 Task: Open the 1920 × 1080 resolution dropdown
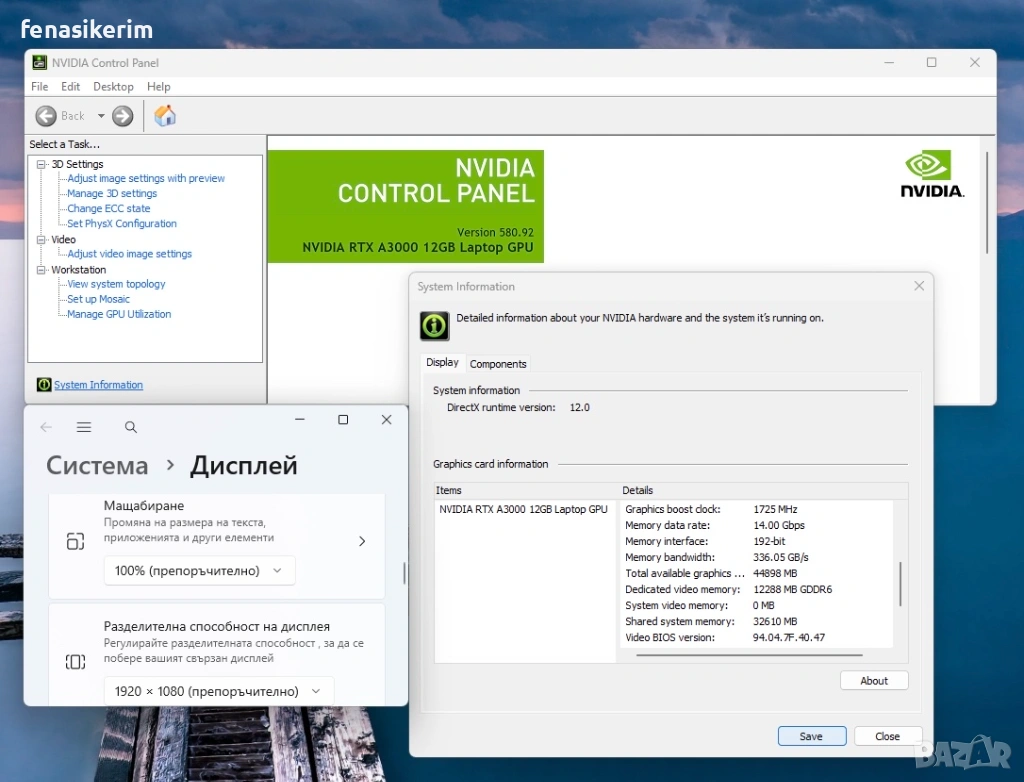[218, 691]
